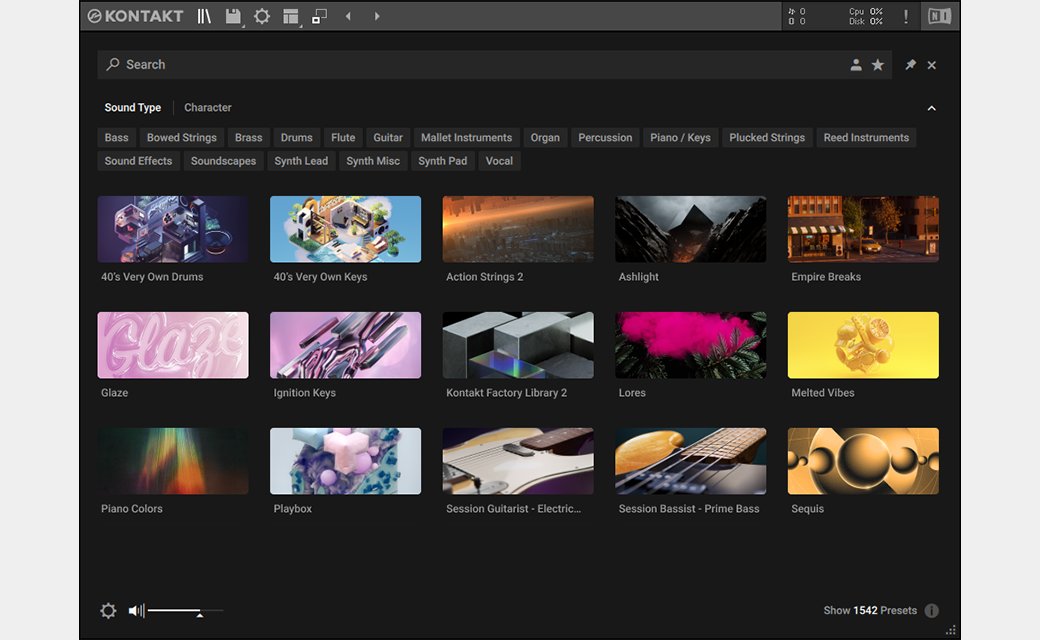
Task: Click the Native Instruments NI logo
Action: click(939, 16)
